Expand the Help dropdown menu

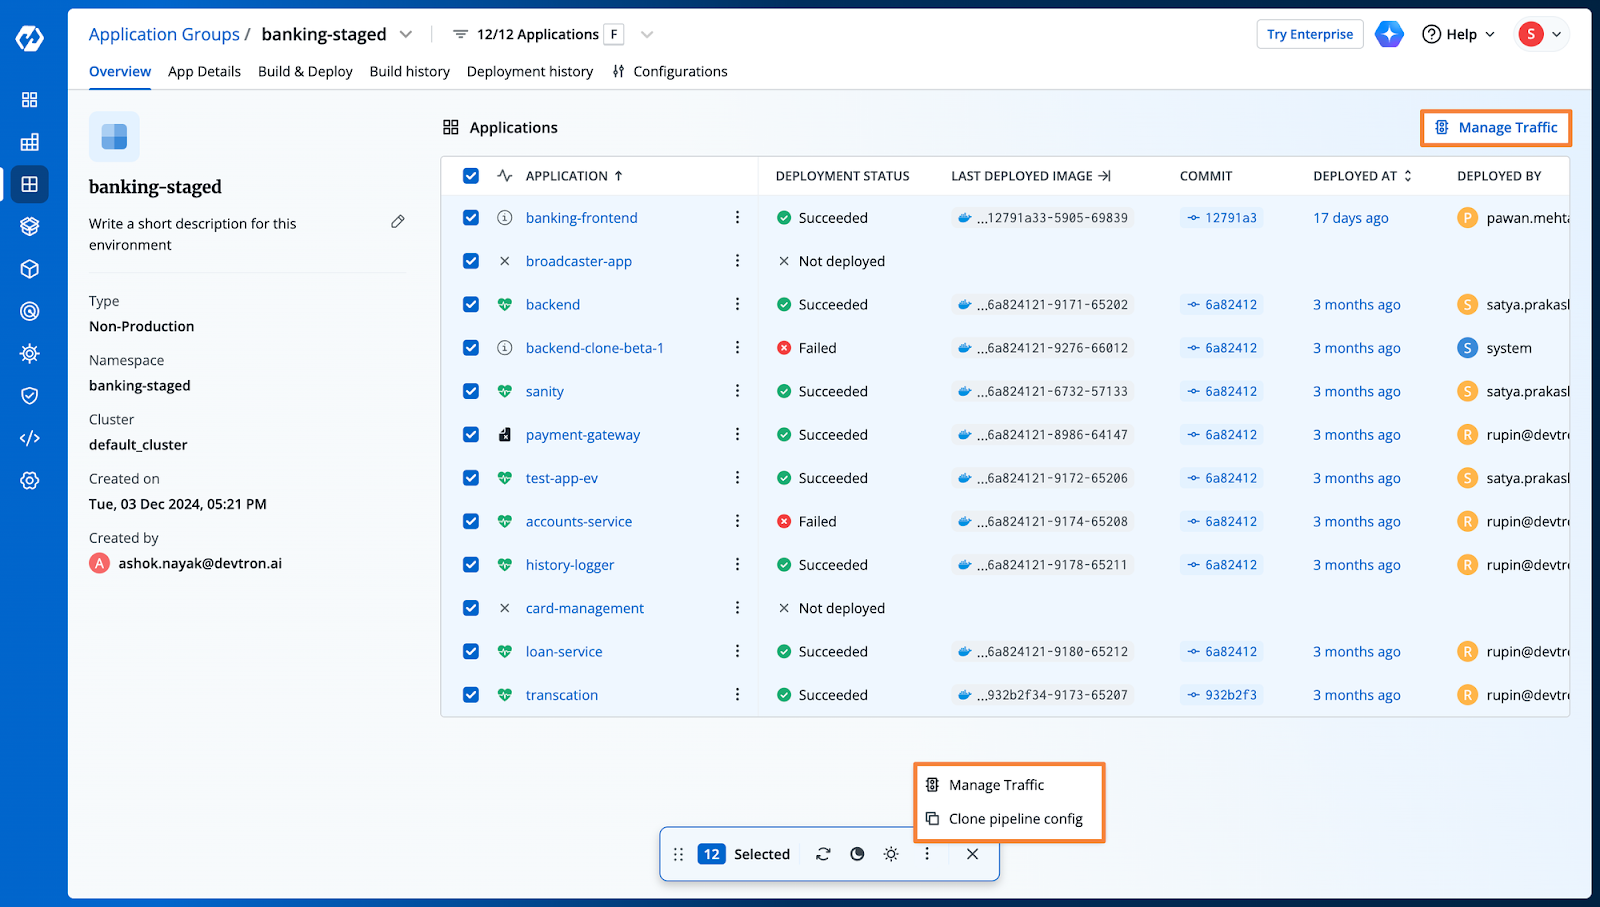[1459, 34]
